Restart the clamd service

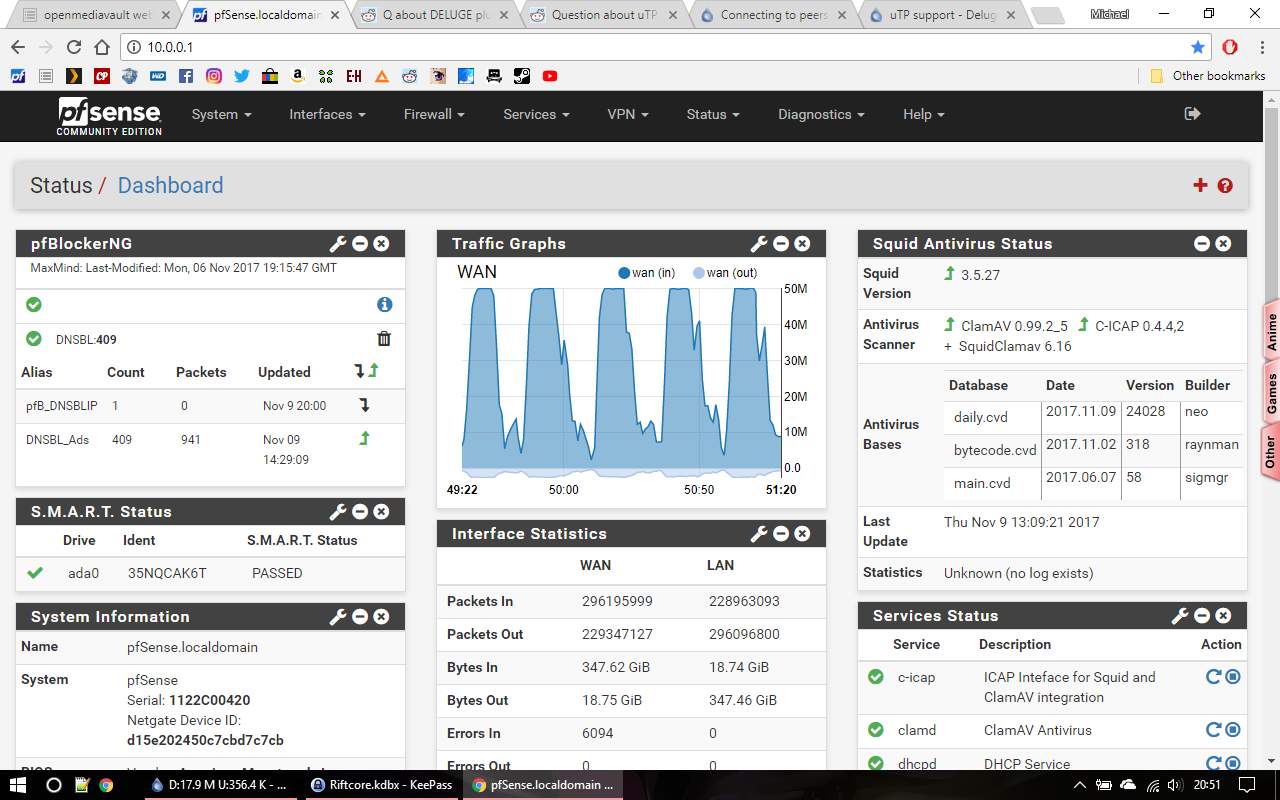(1213, 730)
